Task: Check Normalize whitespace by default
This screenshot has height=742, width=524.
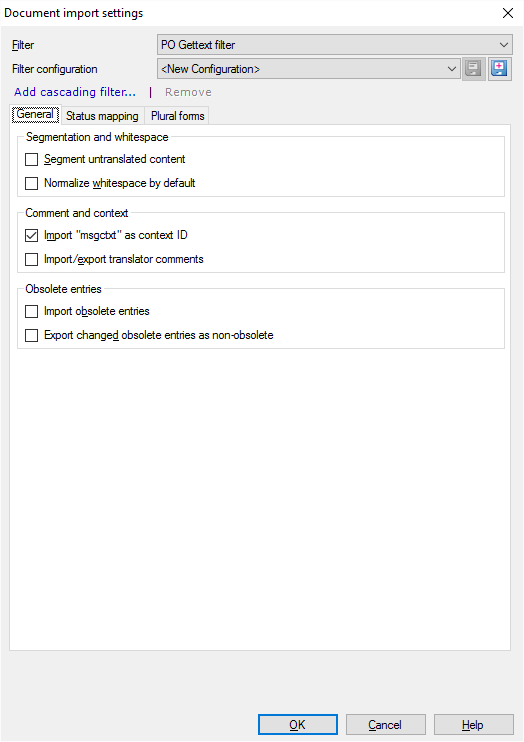Action: [31, 183]
